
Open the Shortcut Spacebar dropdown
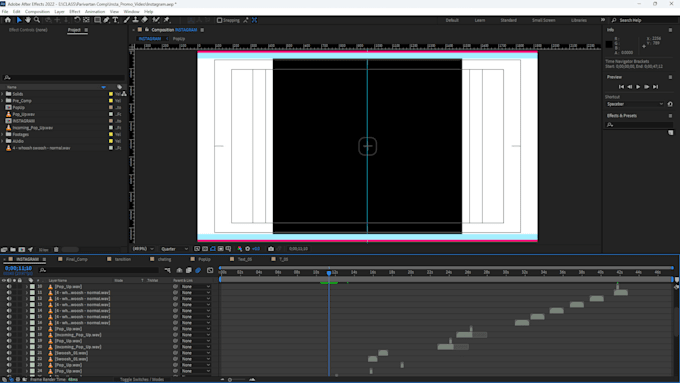(635, 104)
